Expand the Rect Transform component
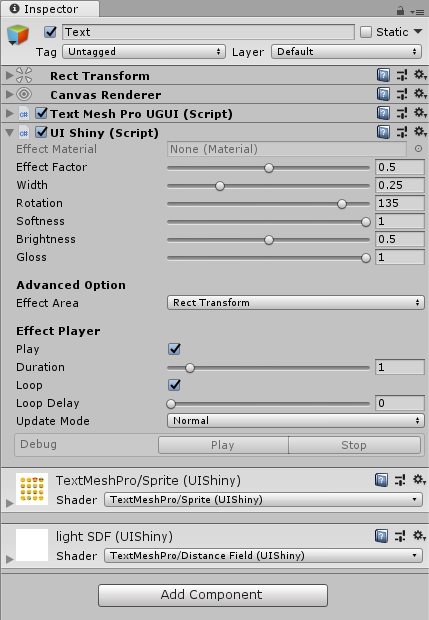This screenshot has height=620, width=429. [9, 75]
